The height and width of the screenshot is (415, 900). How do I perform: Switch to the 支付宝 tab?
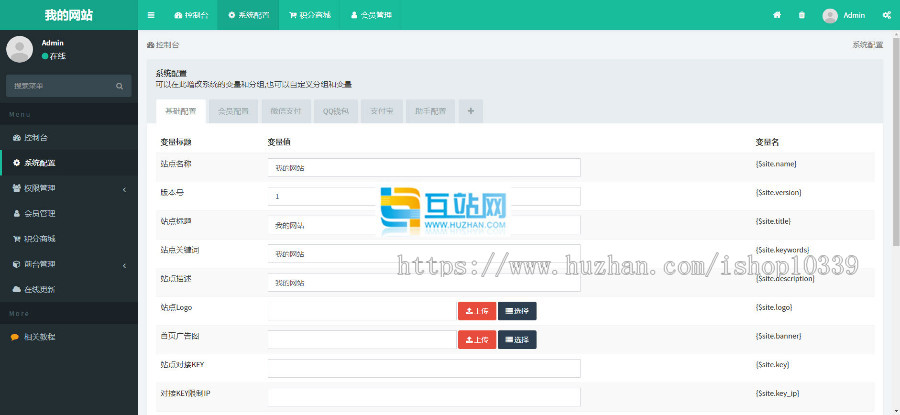click(x=382, y=111)
